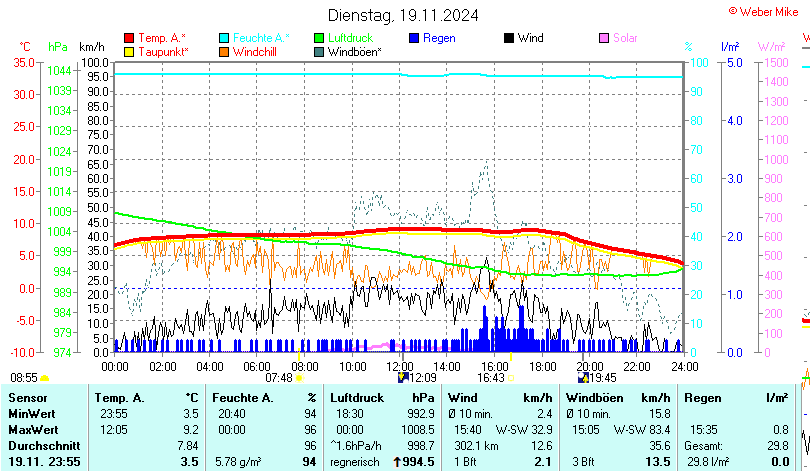Click the Windböen legend label
Viewport: 810px width, 471px height.
[x=354, y=51]
